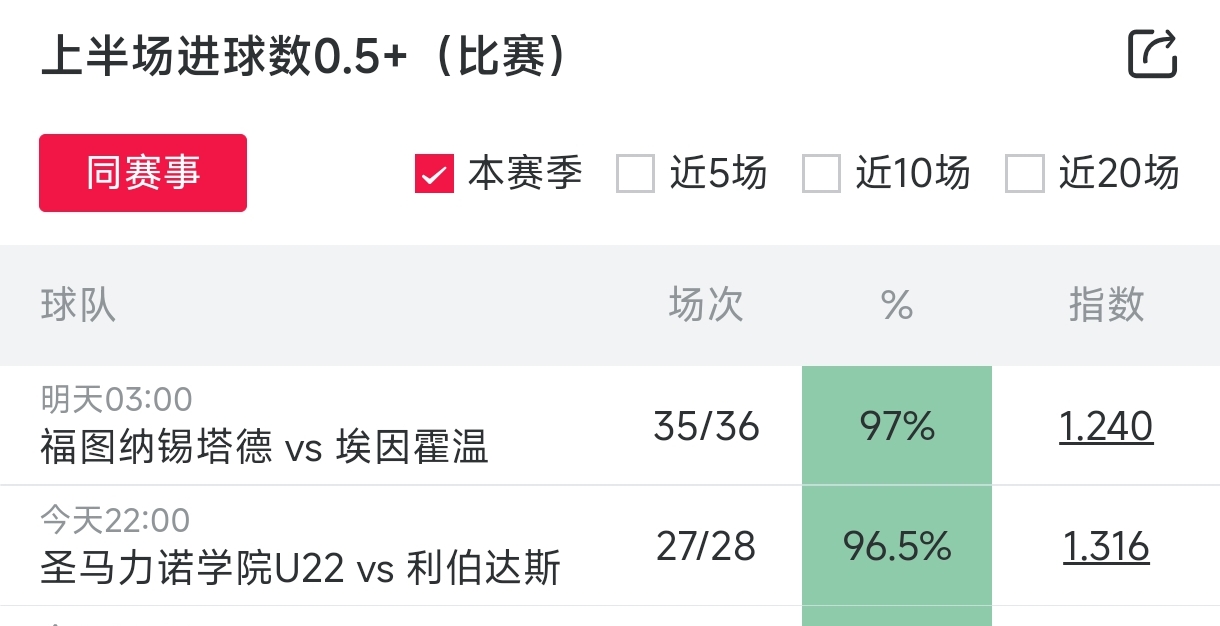Tap the 指数 column header
This screenshot has height=626, width=1220.
[1106, 305]
